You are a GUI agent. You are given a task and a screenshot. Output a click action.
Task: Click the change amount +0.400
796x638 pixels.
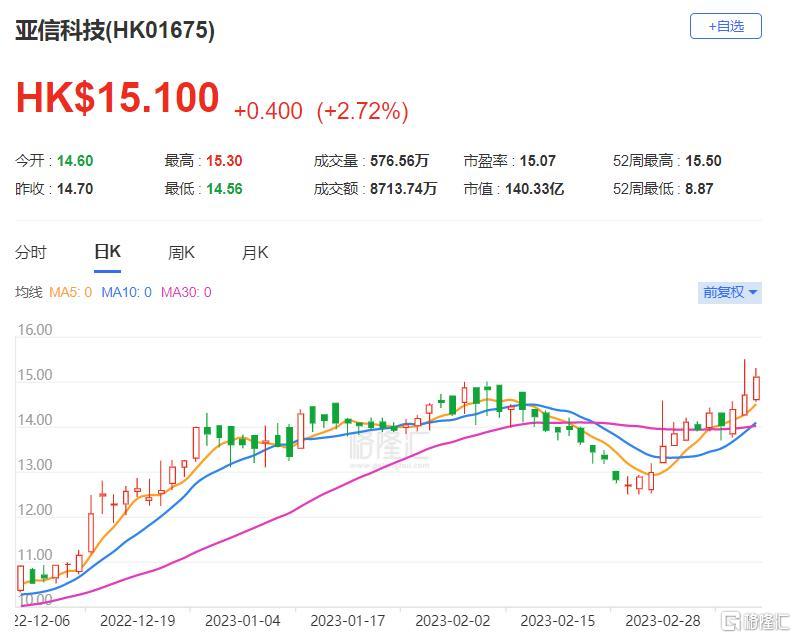(x=268, y=111)
